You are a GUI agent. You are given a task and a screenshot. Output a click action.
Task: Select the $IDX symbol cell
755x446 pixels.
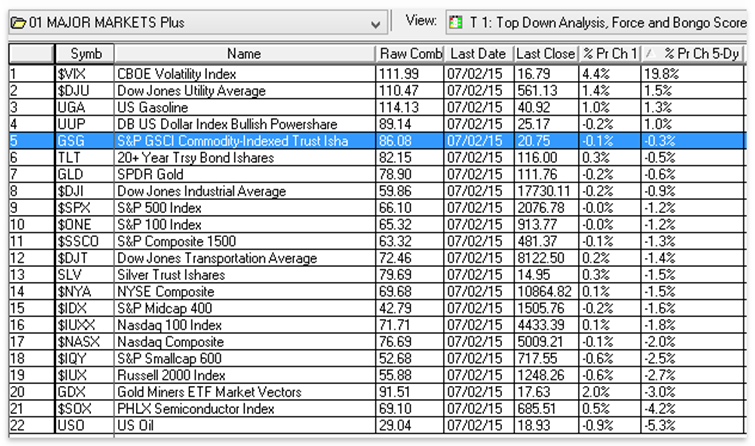click(85, 308)
